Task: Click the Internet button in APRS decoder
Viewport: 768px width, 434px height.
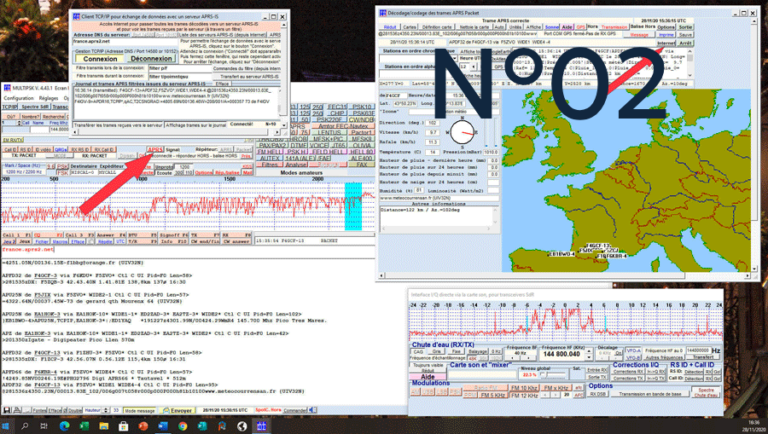Action: (x=666, y=43)
